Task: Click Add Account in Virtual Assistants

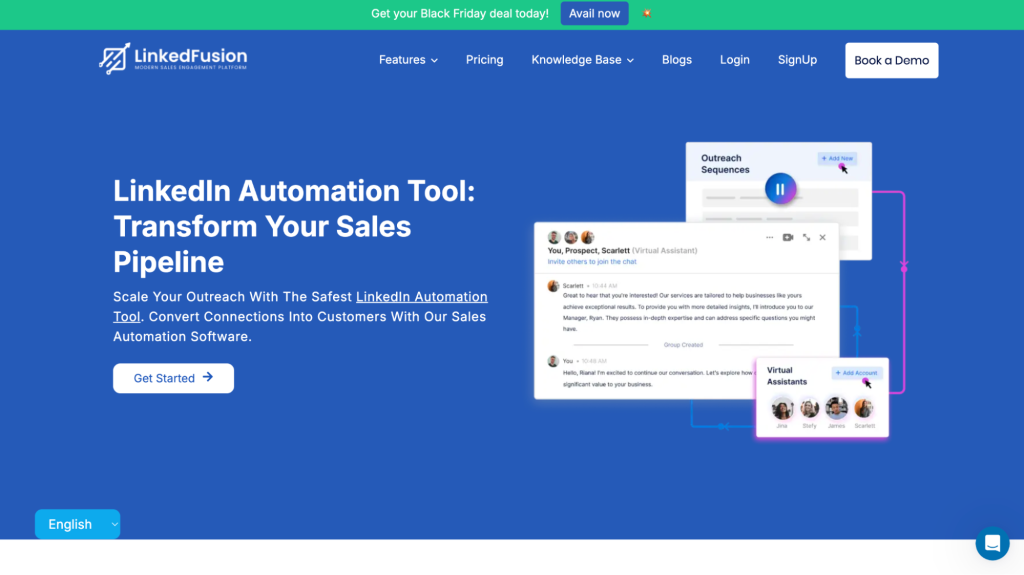Action: [857, 373]
